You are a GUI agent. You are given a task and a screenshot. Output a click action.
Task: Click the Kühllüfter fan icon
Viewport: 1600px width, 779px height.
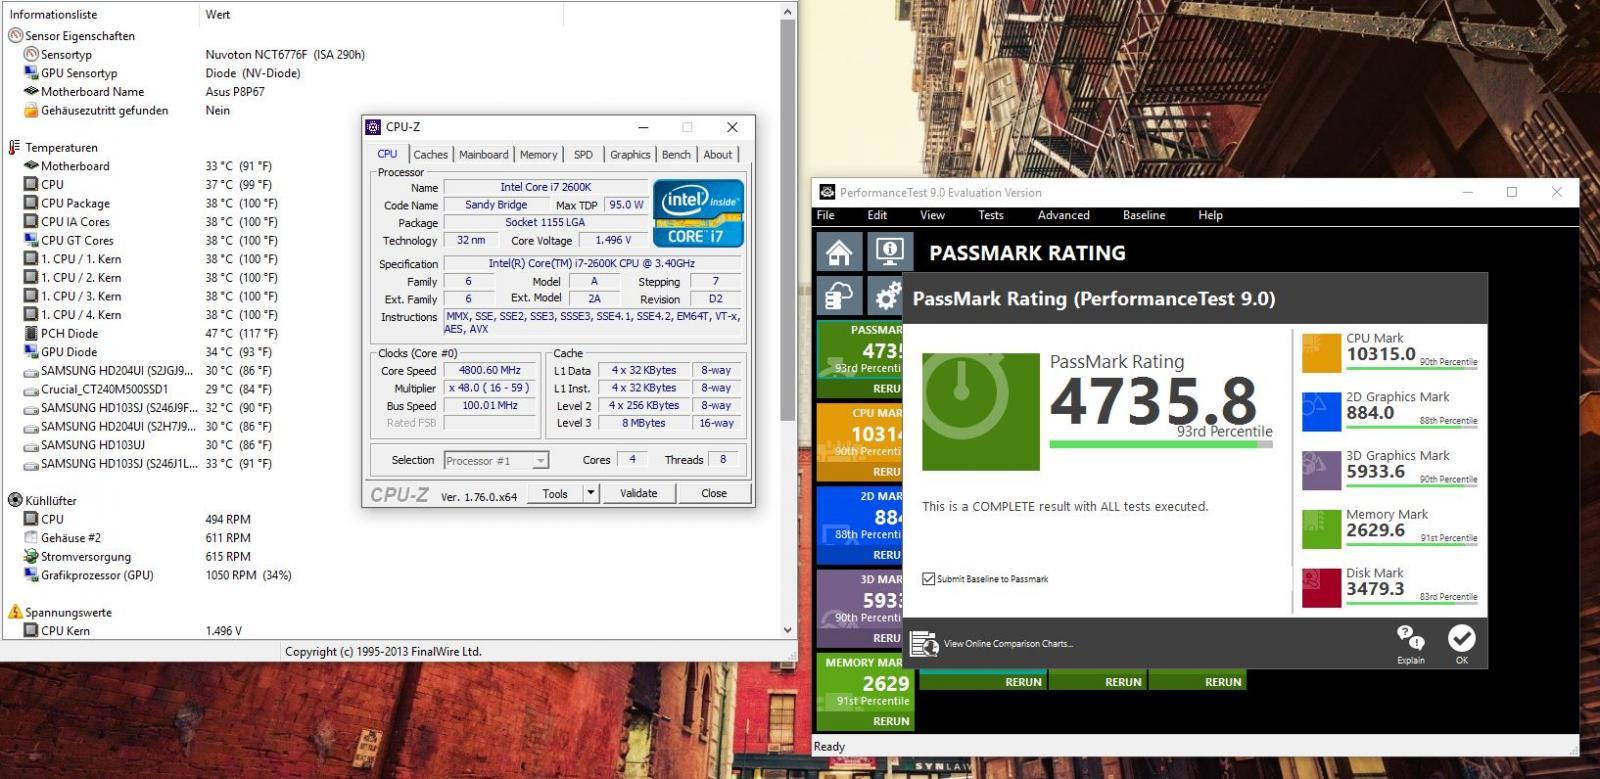pyautogui.click(x=15, y=500)
